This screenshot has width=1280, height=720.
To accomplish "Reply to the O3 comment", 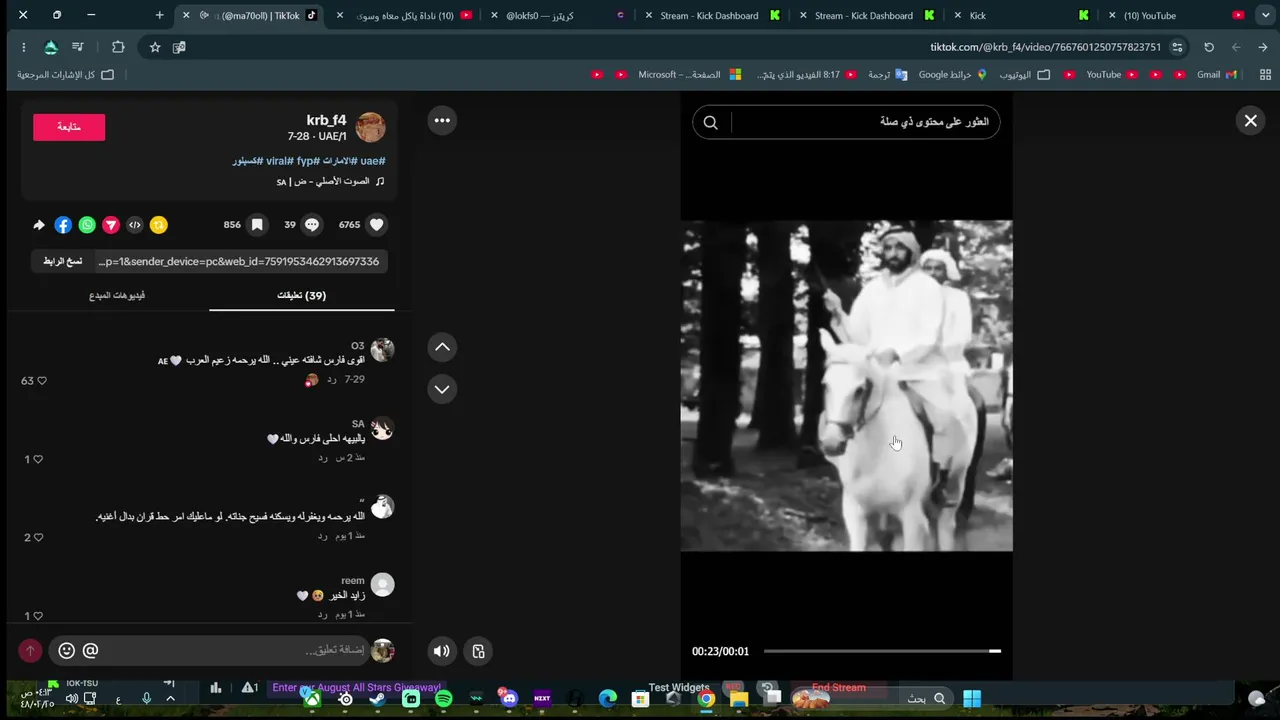I will (332, 380).
